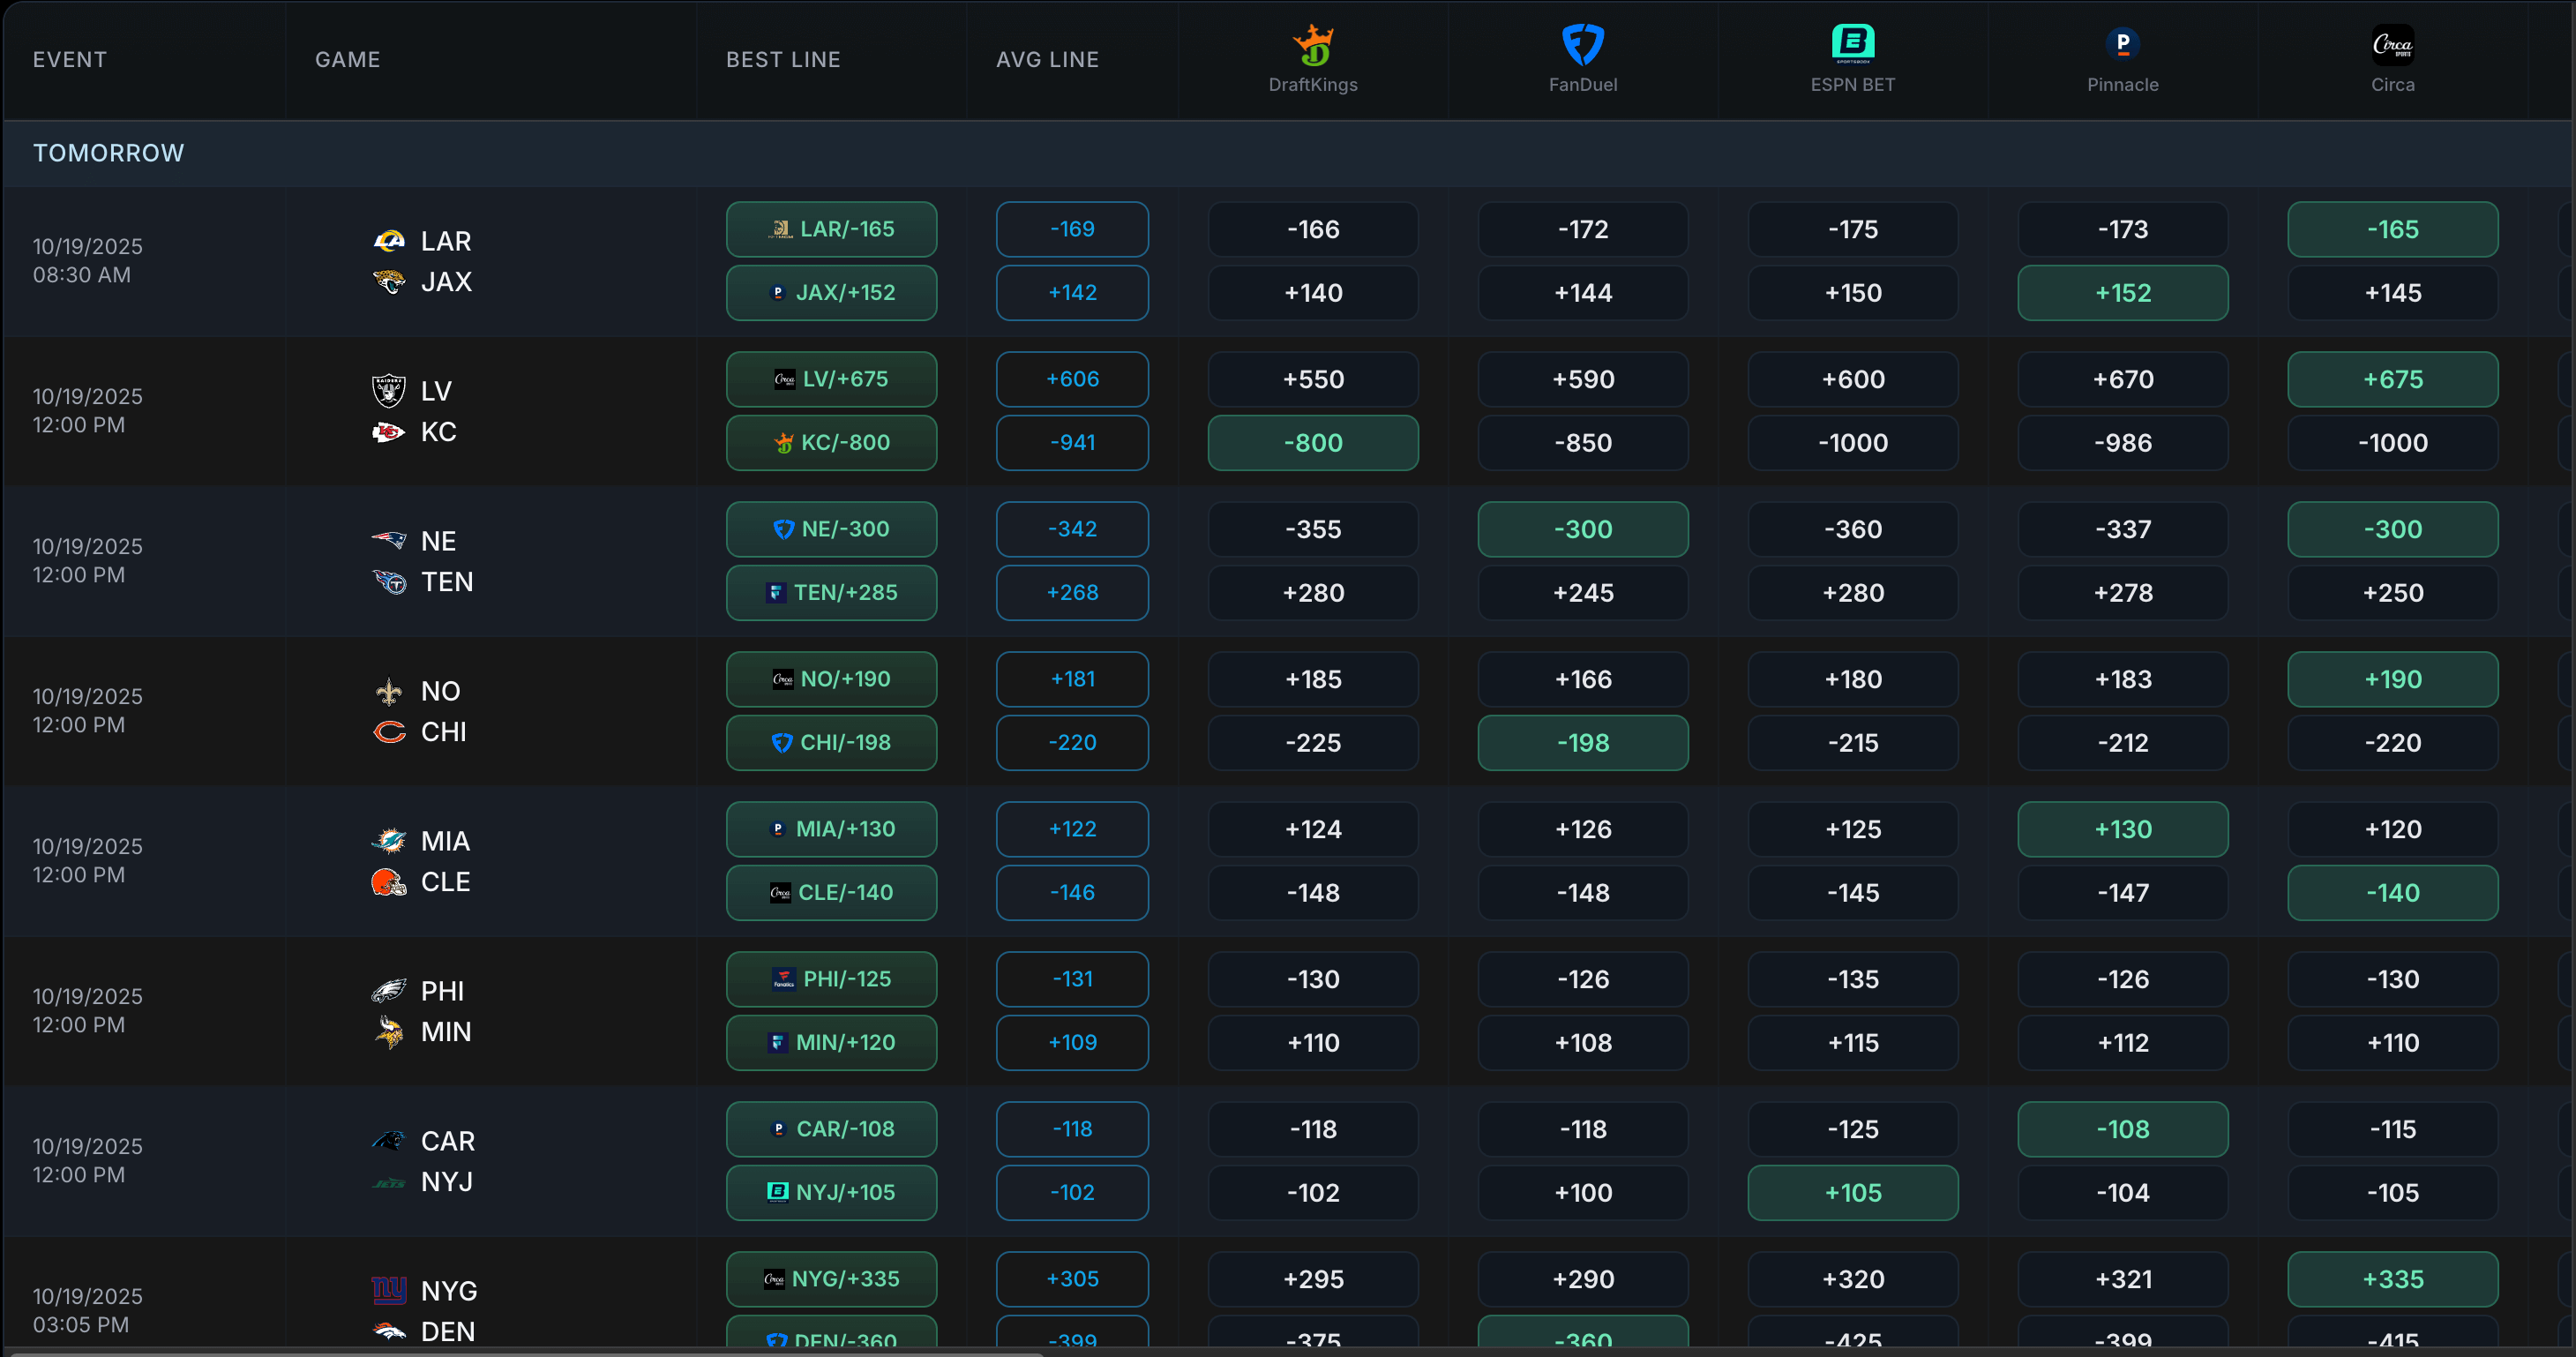This screenshot has width=2576, height=1357.
Task: Select the +152 Pinnacle odds for the Jaguars
Action: pos(2122,293)
